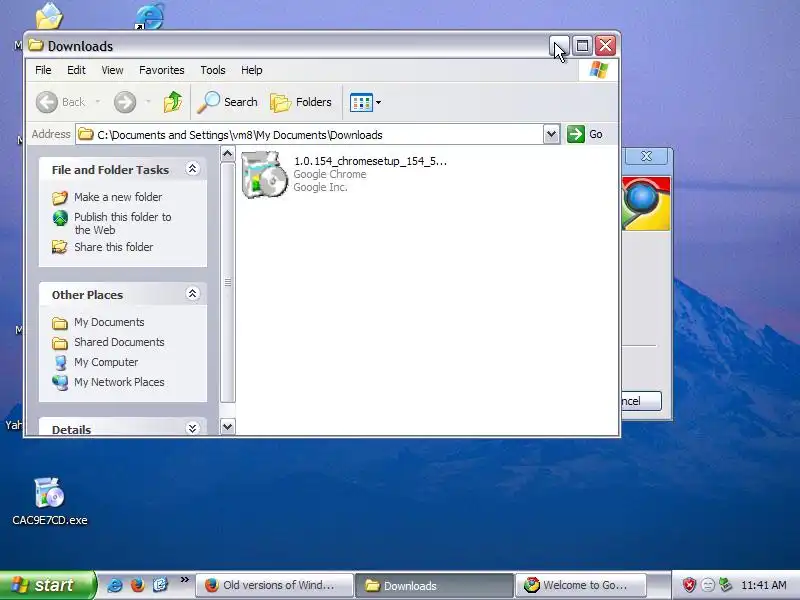The height and width of the screenshot is (600, 800).
Task: Launch Internet Explorer from Quick Launch
Action: pyautogui.click(x=114, y=585)
